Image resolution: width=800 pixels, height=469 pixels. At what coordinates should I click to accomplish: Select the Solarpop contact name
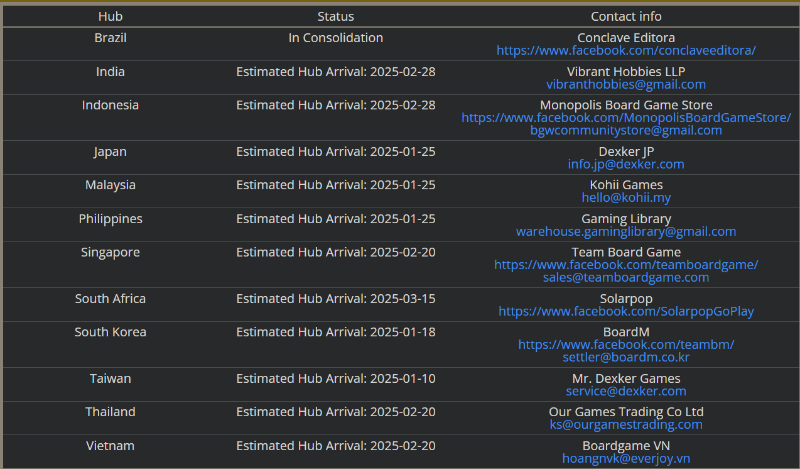(626, 299)
